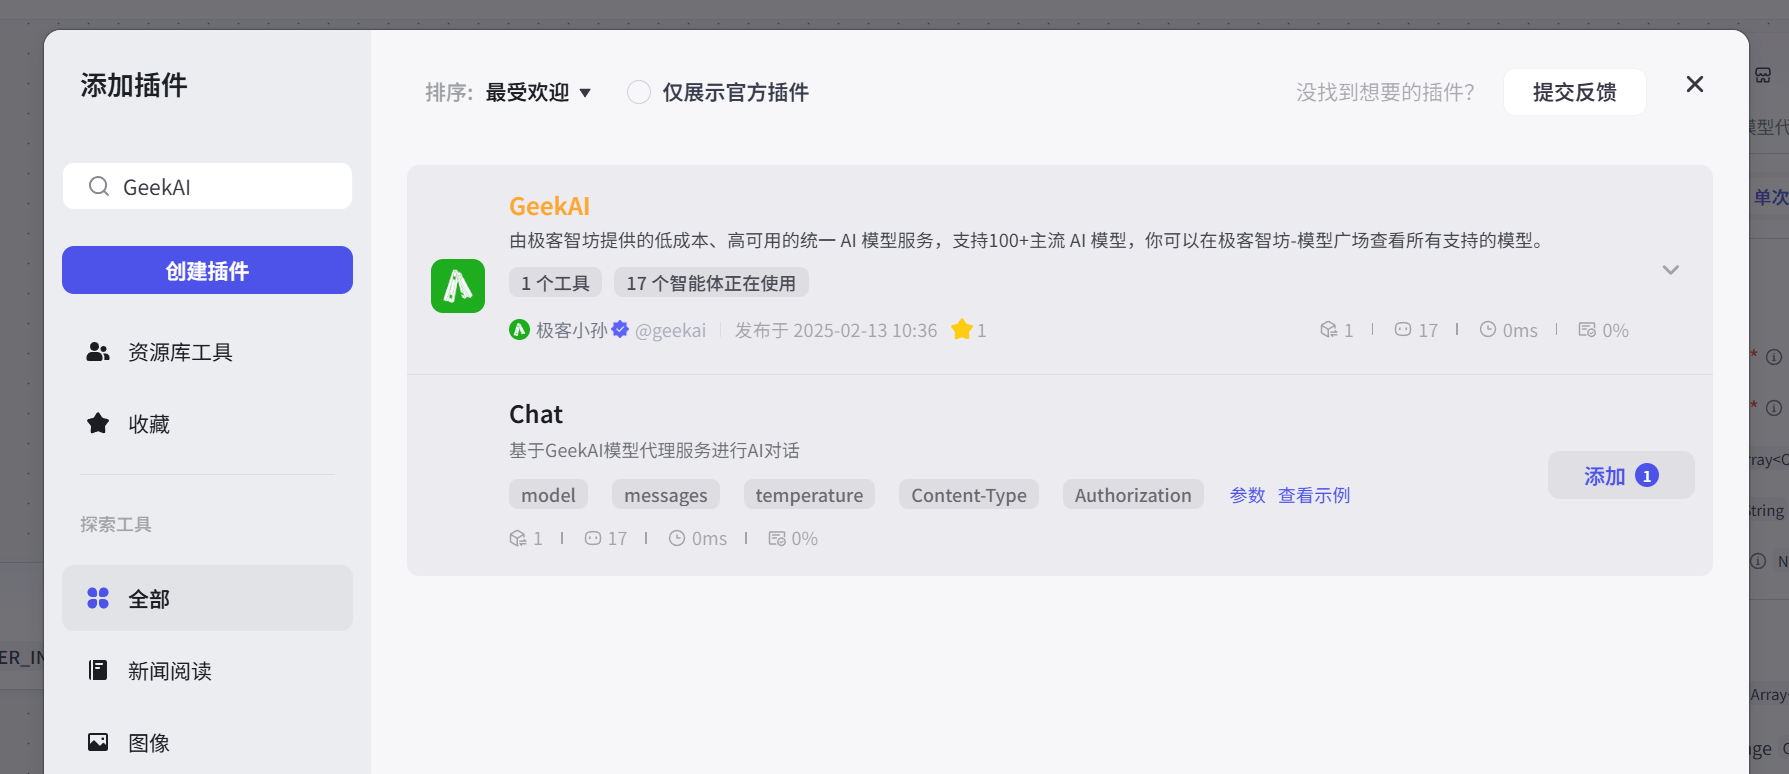The height and width of the screenshot is (774, 1789).
Task: Click the success rate icon in Chat stats
Action: [777, 538]
